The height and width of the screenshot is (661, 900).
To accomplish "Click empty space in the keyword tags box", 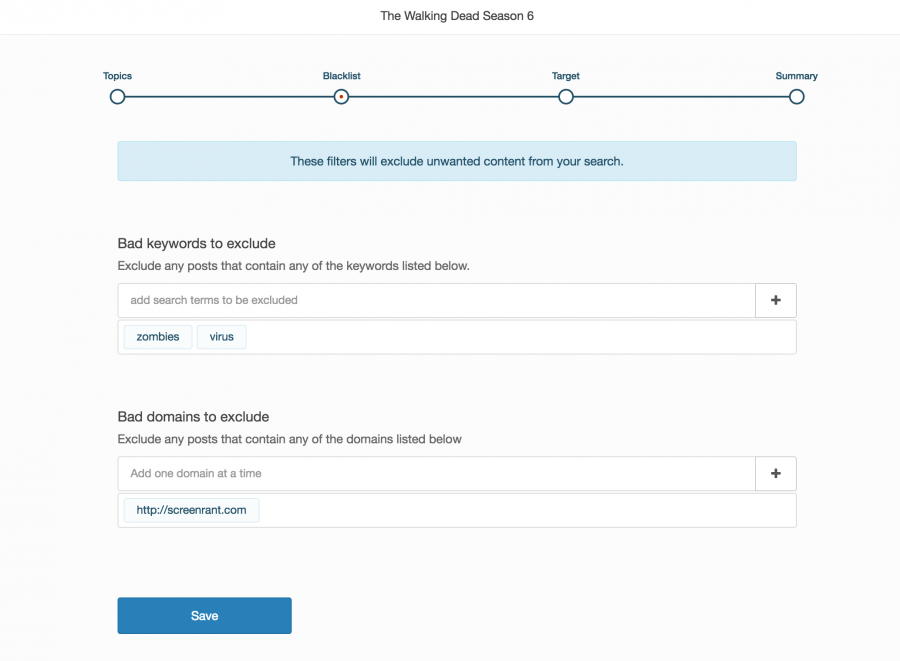I will click(520, 338).
